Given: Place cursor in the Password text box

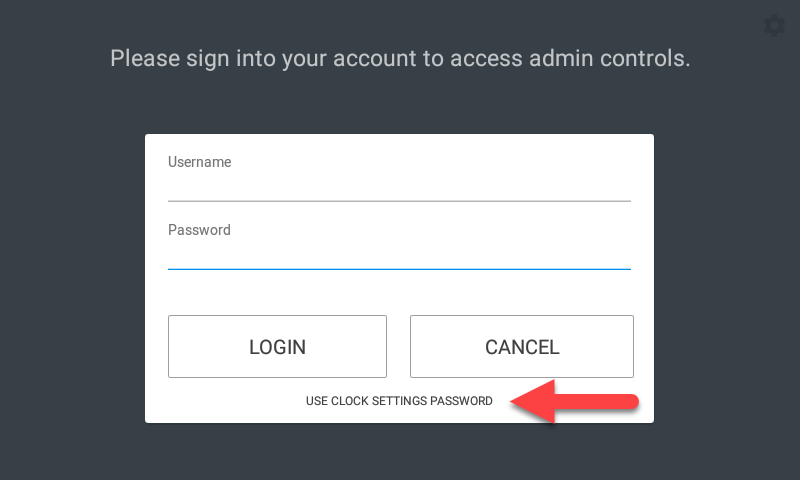Looking at the screenshot, I should pyautogui.click(x=399, y=254).
